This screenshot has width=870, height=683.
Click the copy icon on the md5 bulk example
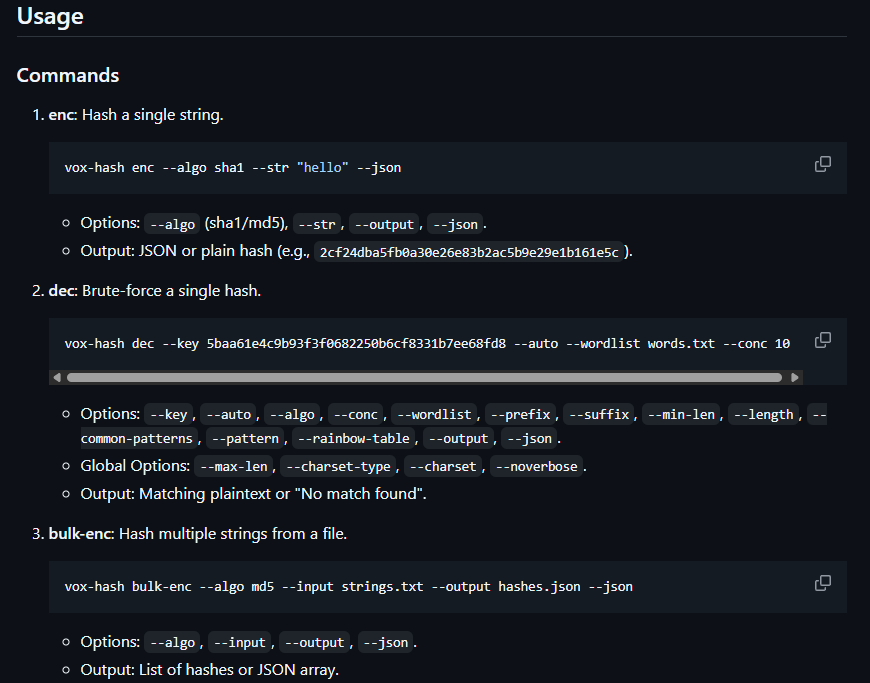pyautogui.click(x=822, y=583)
